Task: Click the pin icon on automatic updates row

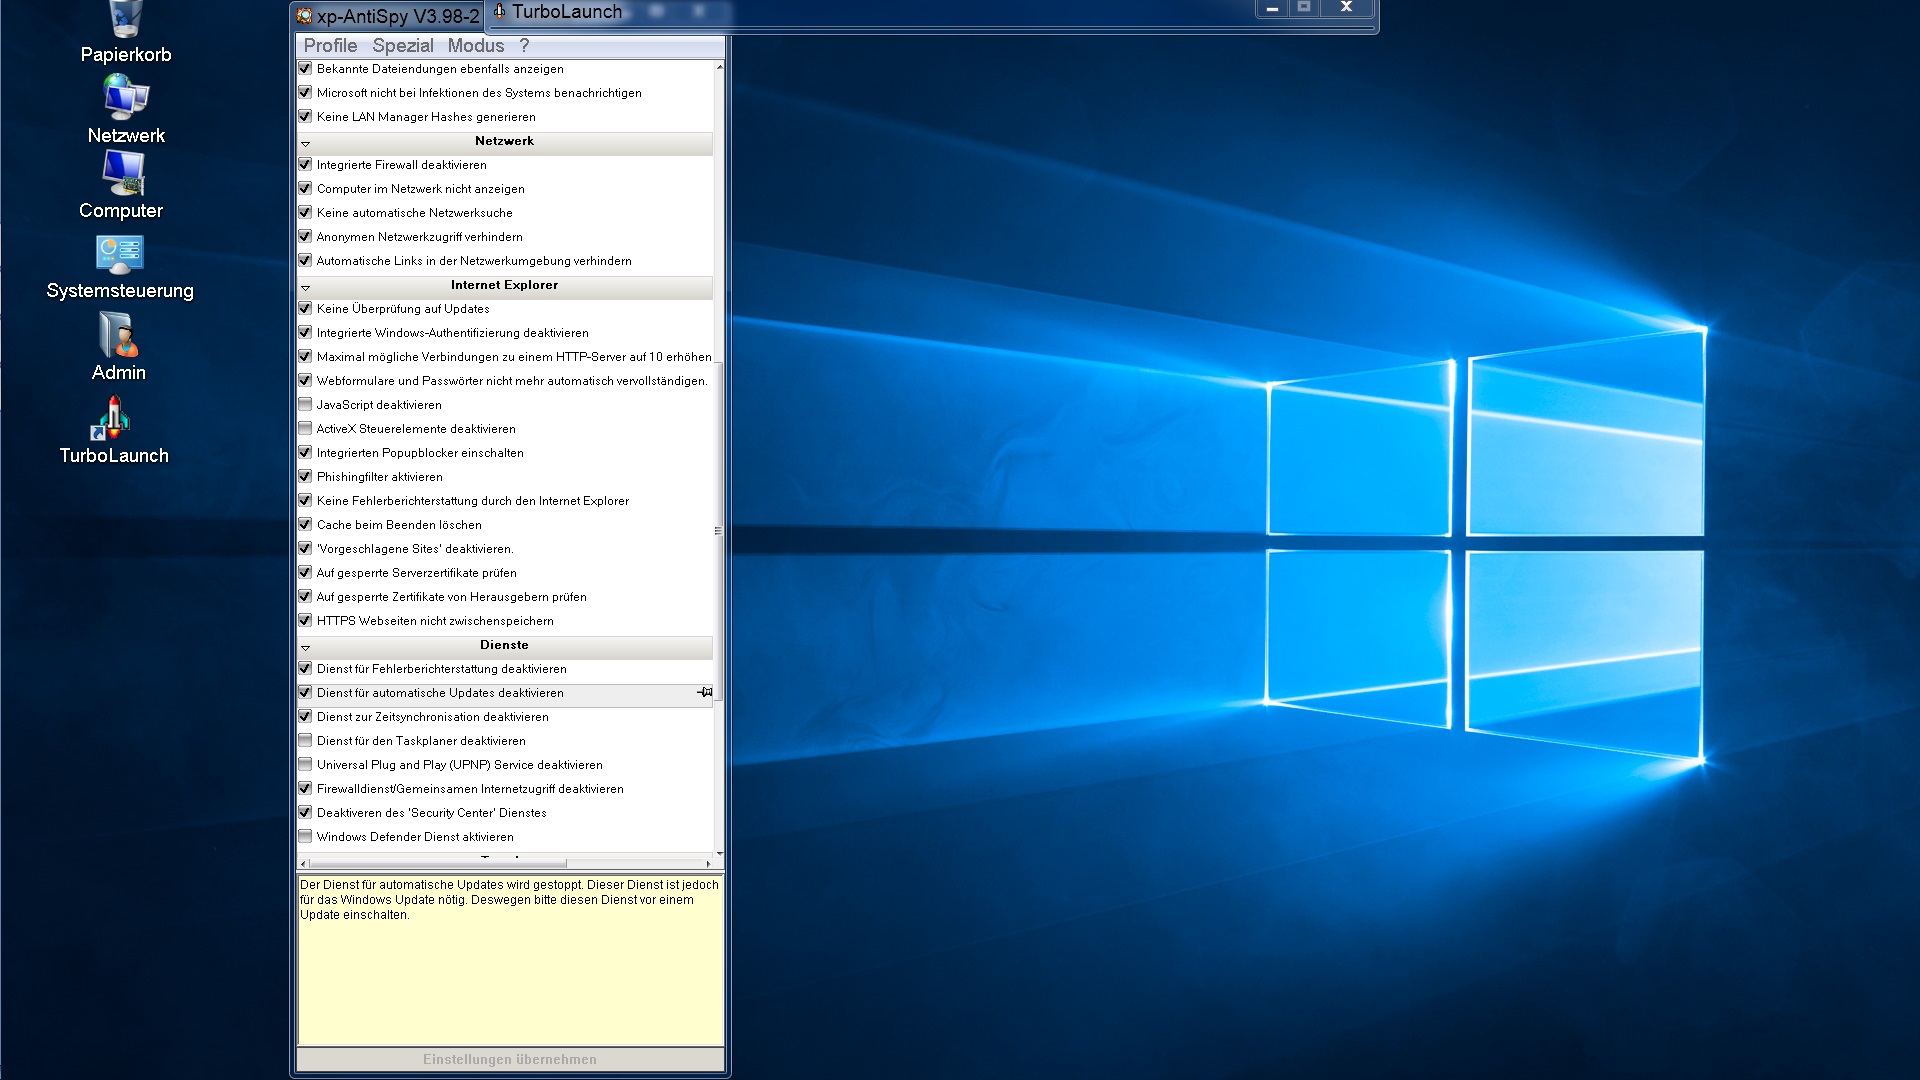Action: click(705, 692)
